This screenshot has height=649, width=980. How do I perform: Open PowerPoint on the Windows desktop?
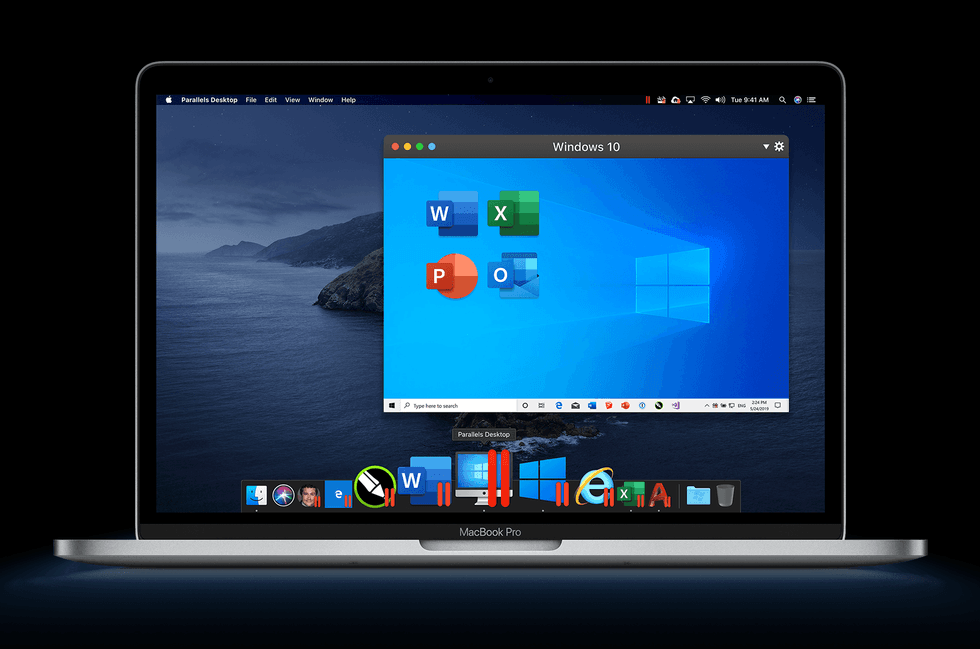452,276
